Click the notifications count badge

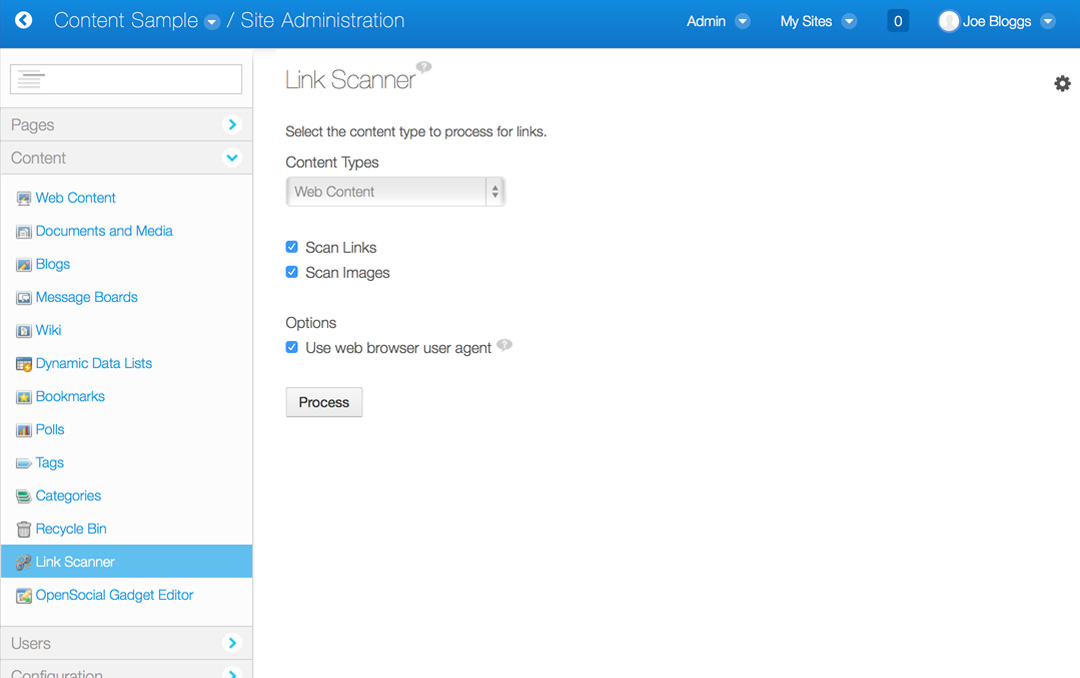[x=897, y=21]
